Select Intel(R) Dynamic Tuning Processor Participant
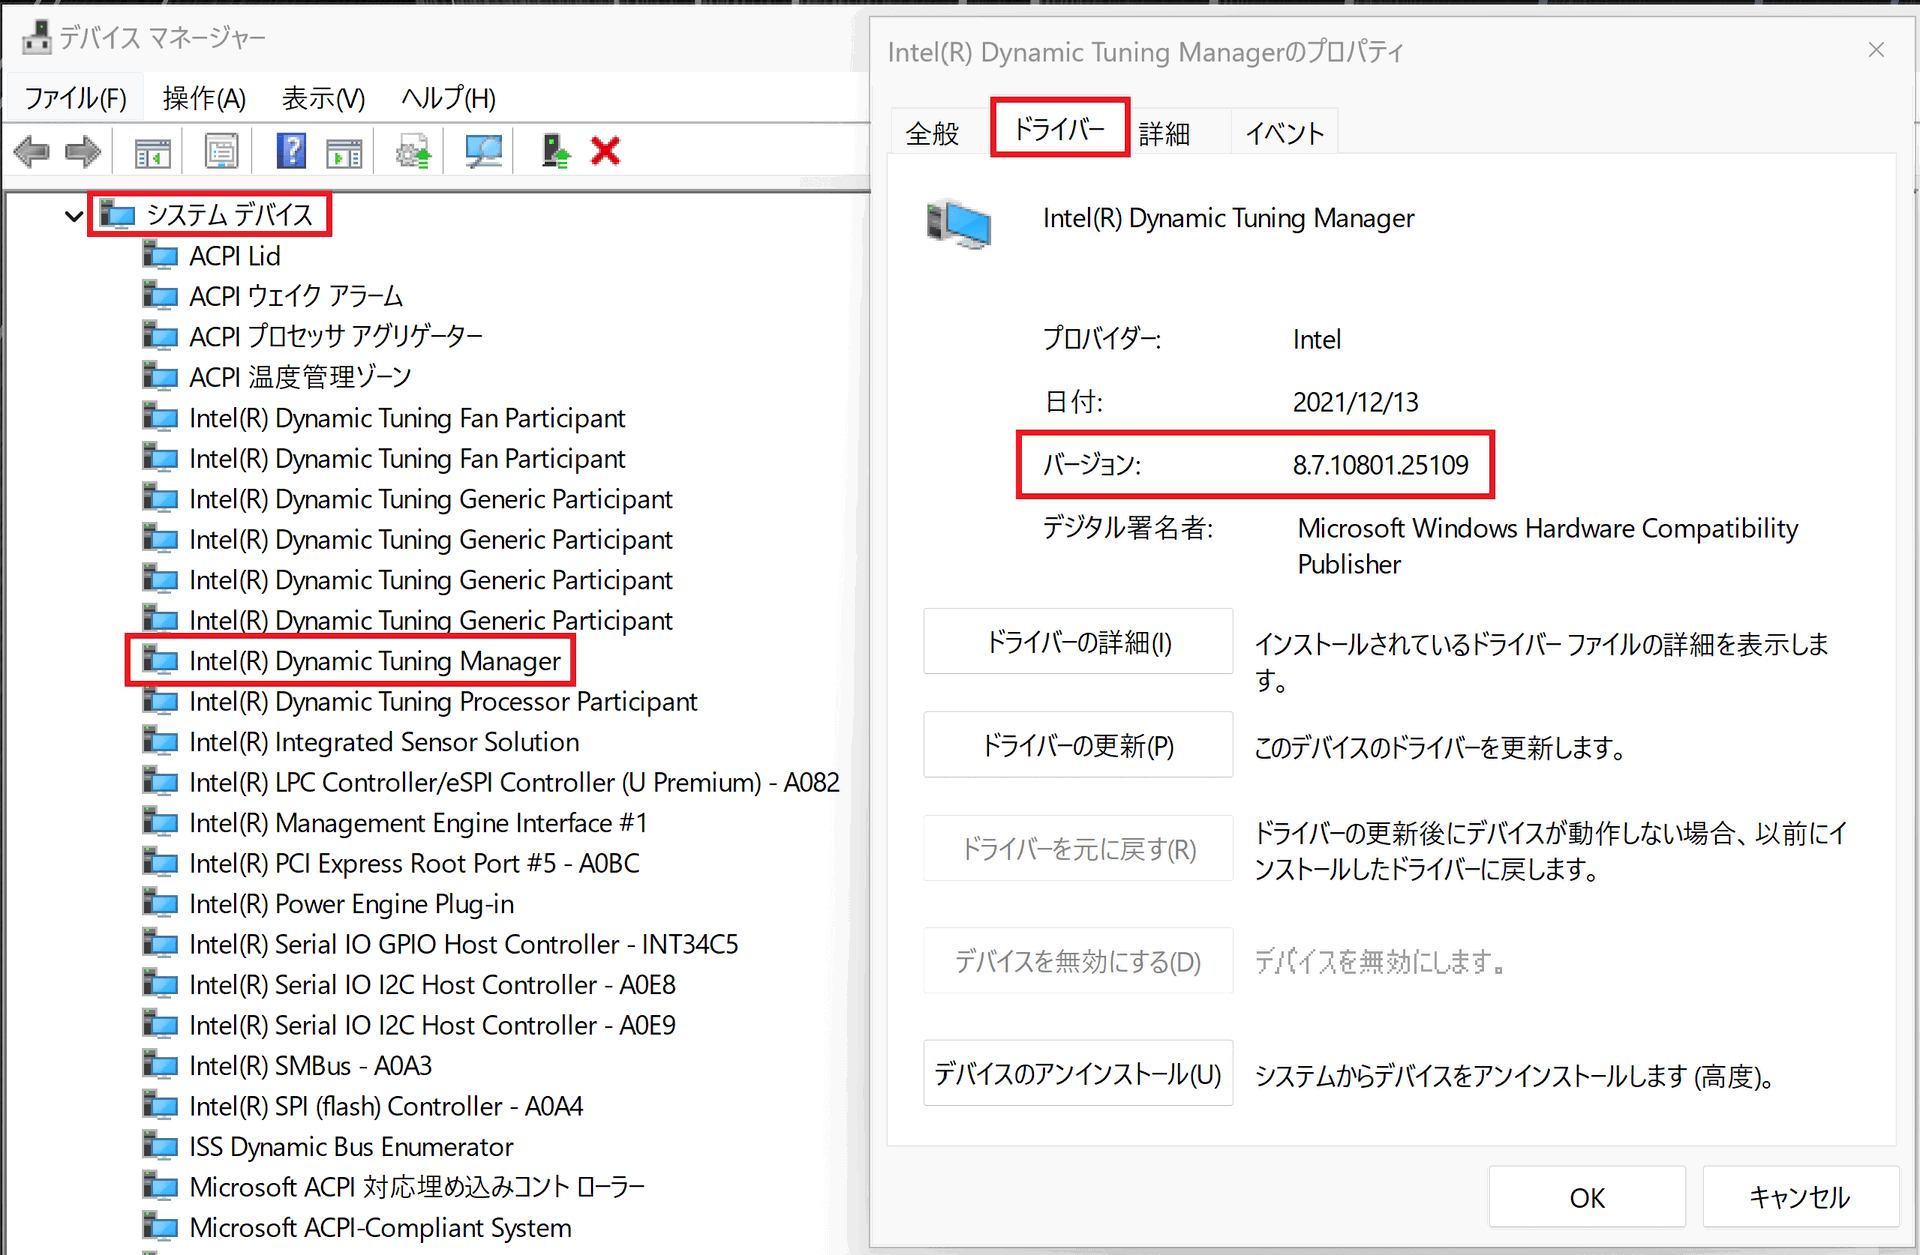This screenshot has width=1920, height=1255. coord(443,702)
